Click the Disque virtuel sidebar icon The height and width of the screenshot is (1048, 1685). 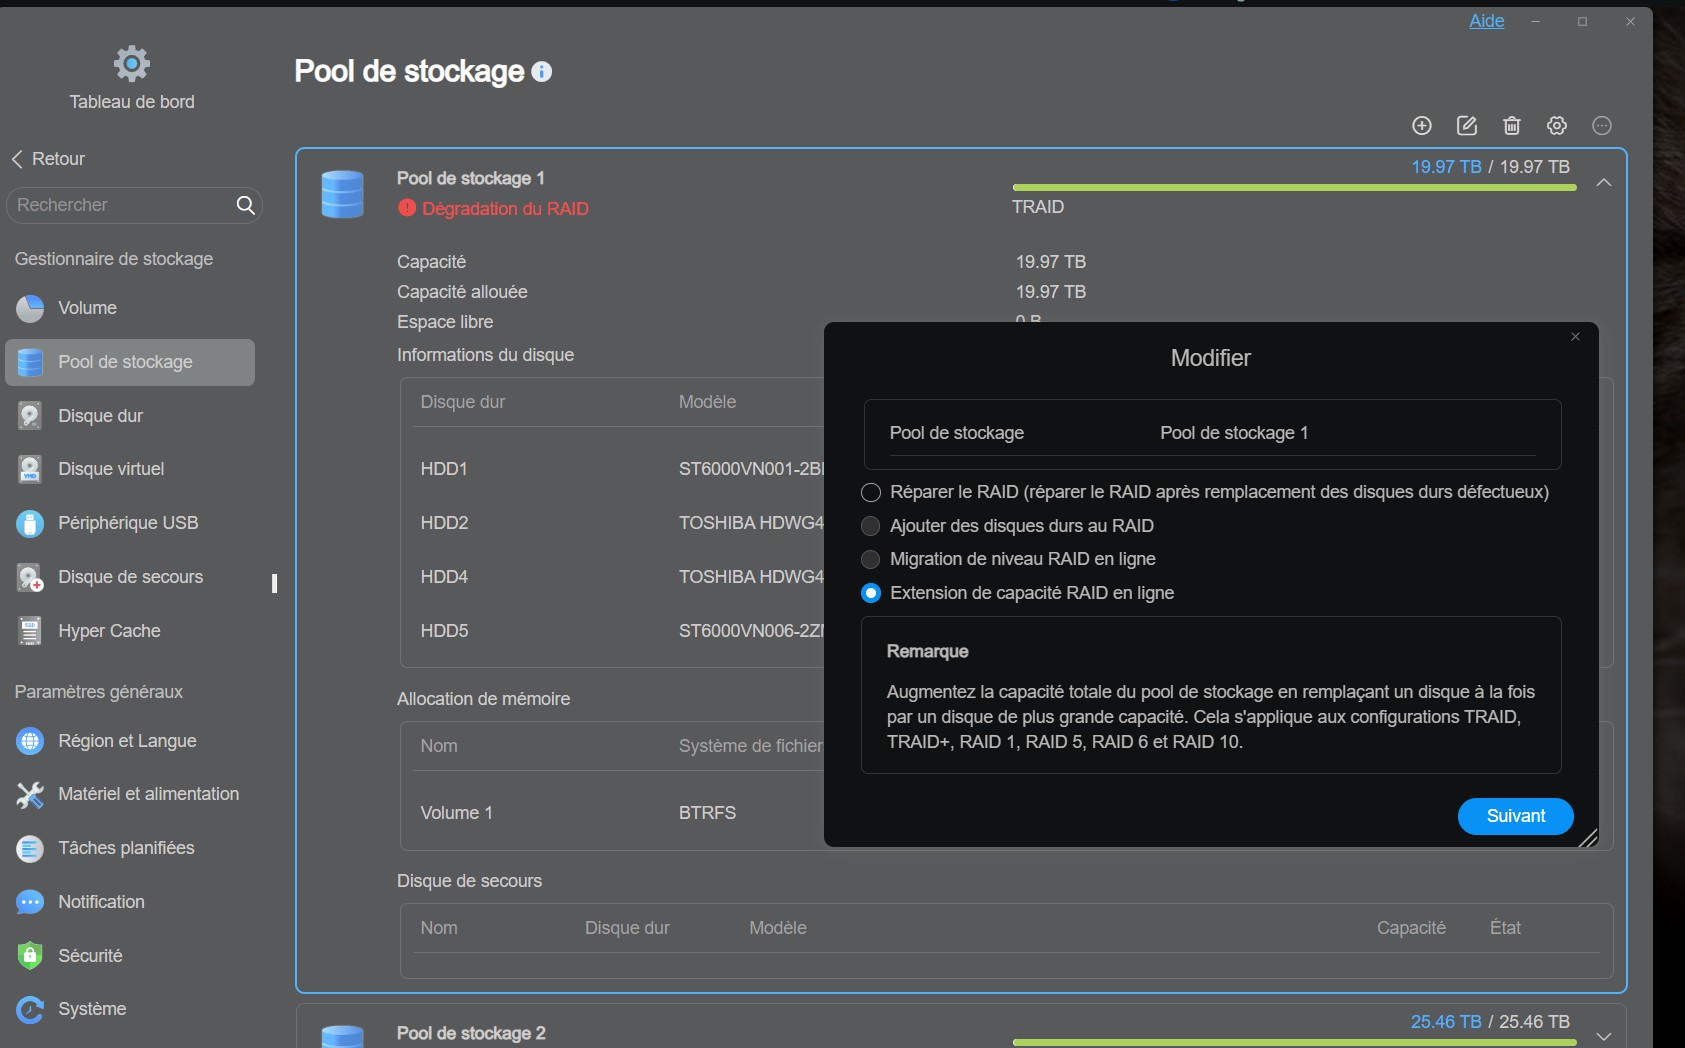click(x=30, y=469)
